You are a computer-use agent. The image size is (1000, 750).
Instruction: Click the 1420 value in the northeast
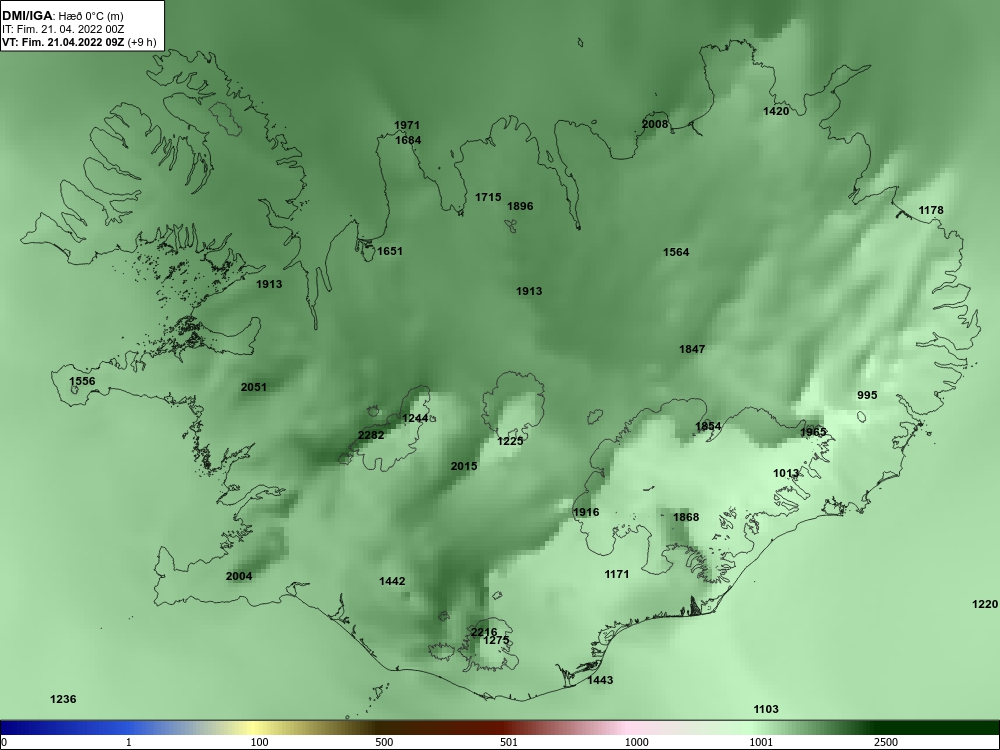[x=776, y=112]
